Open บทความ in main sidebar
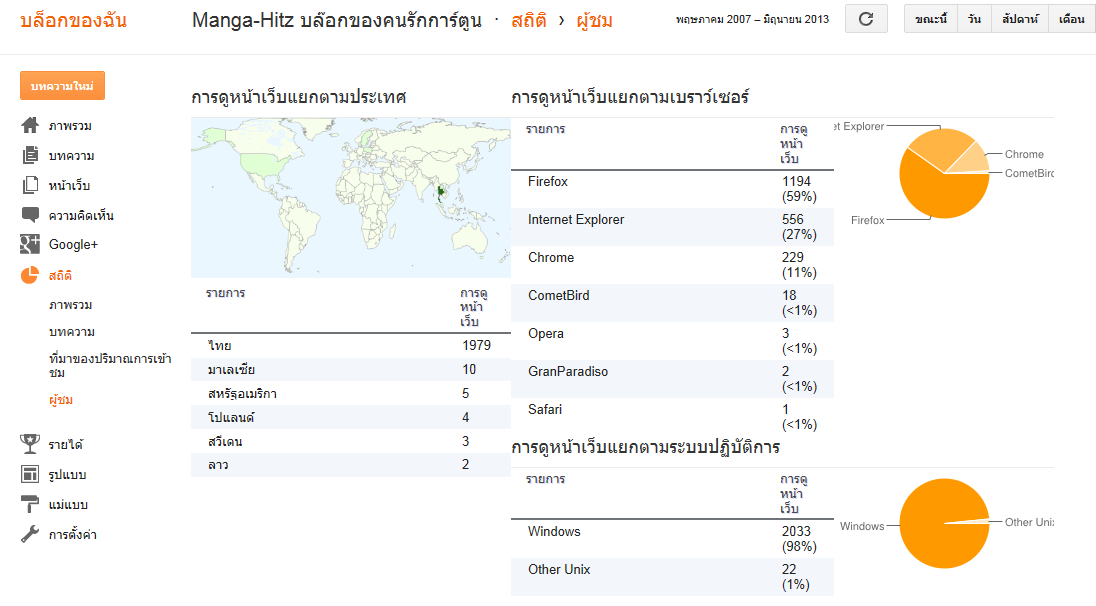1096x606 pixels. point(71,156)
